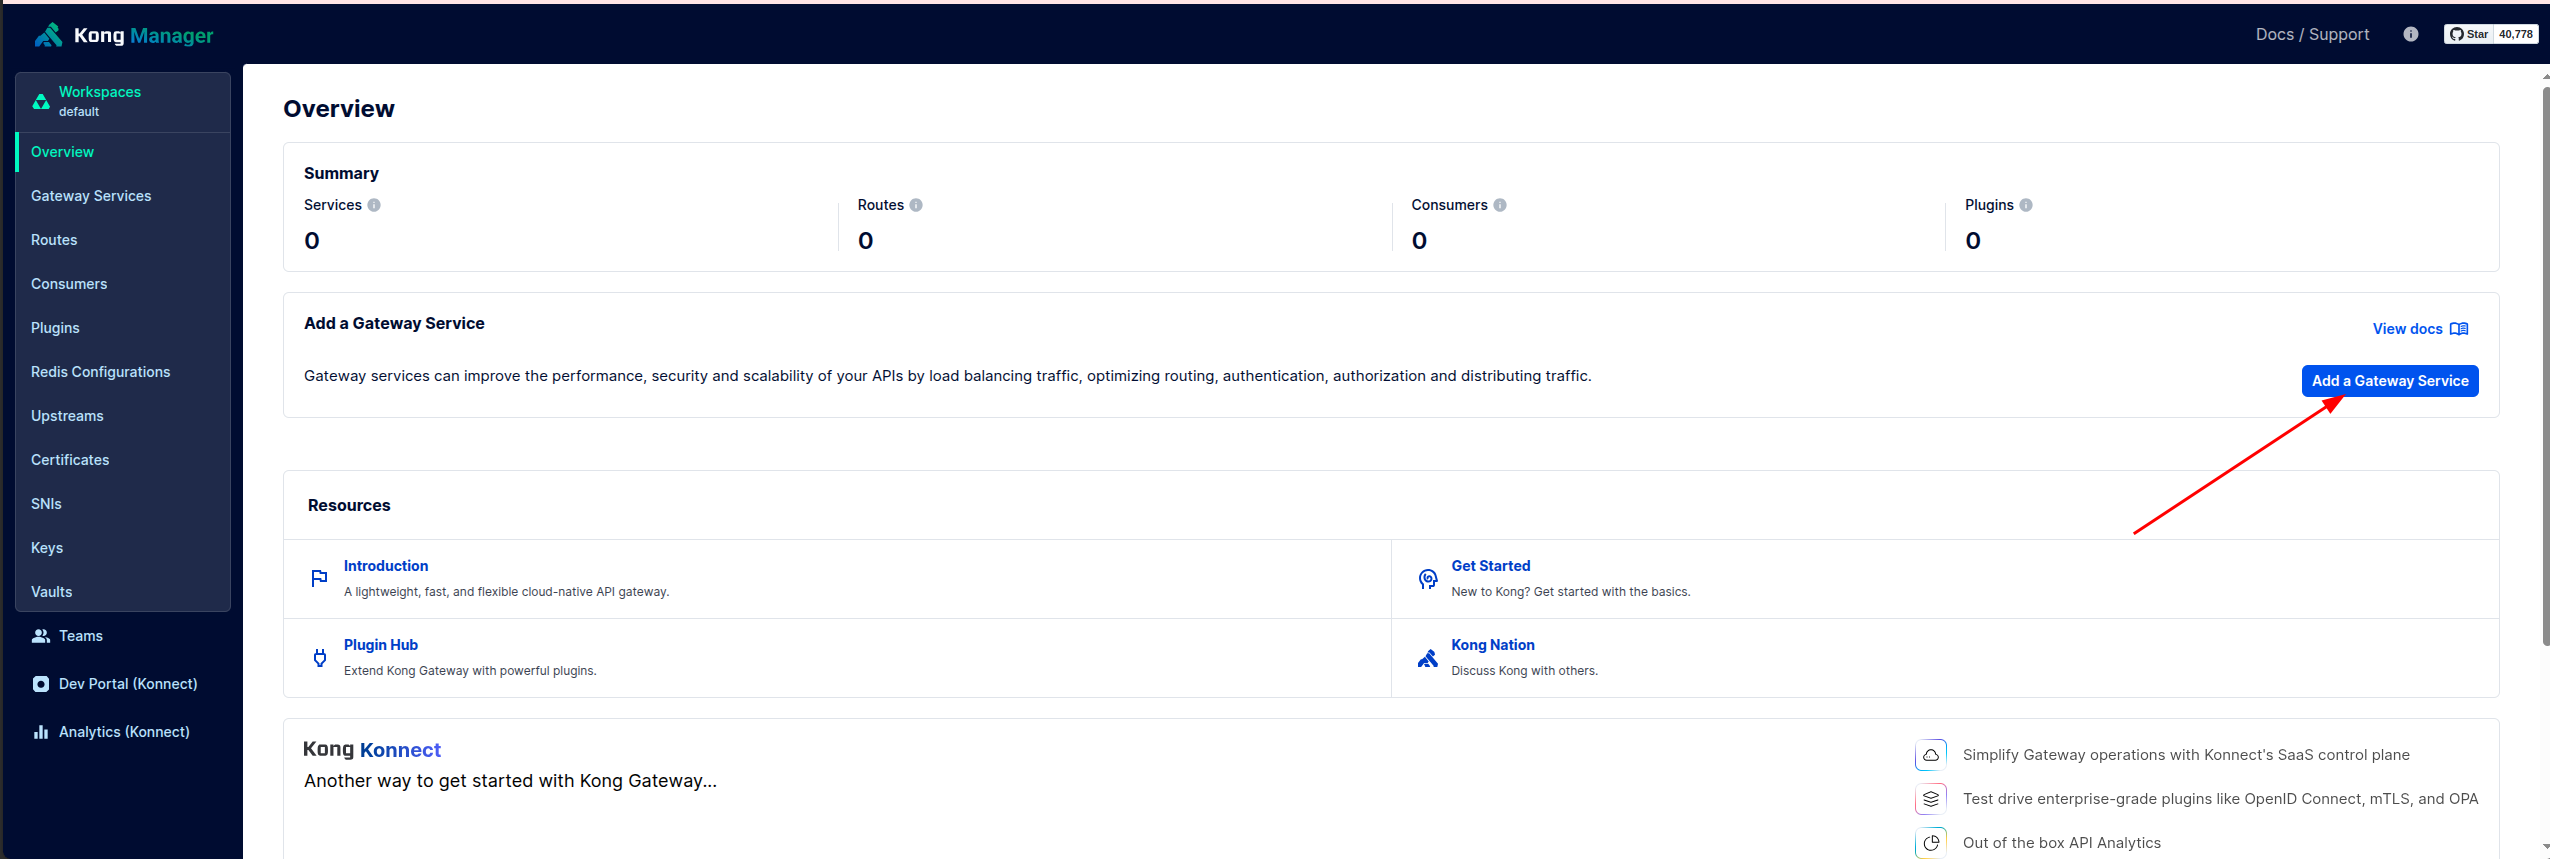Click the info icon next to Routes
The width and height of the screenshot is (2550, 859).
tap(916, 205)
